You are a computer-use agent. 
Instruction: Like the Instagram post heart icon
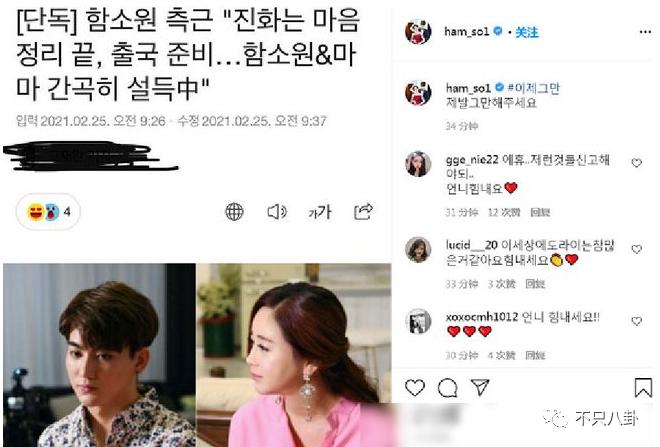[415, 388]
